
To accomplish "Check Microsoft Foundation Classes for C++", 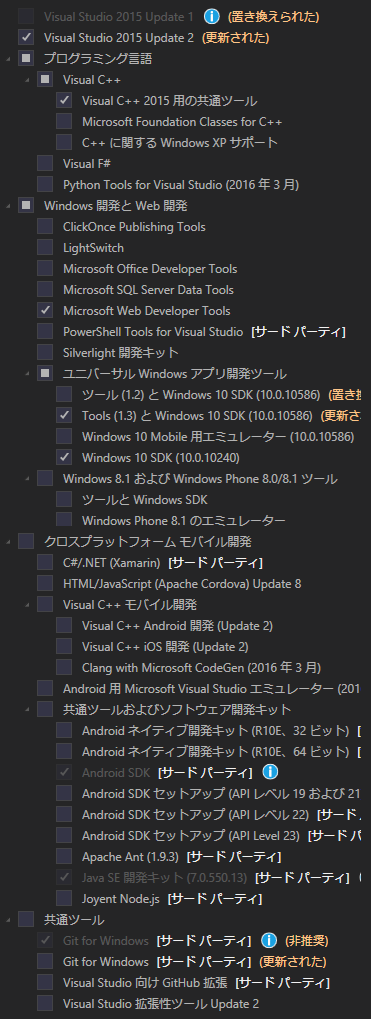I will (64, 122).
